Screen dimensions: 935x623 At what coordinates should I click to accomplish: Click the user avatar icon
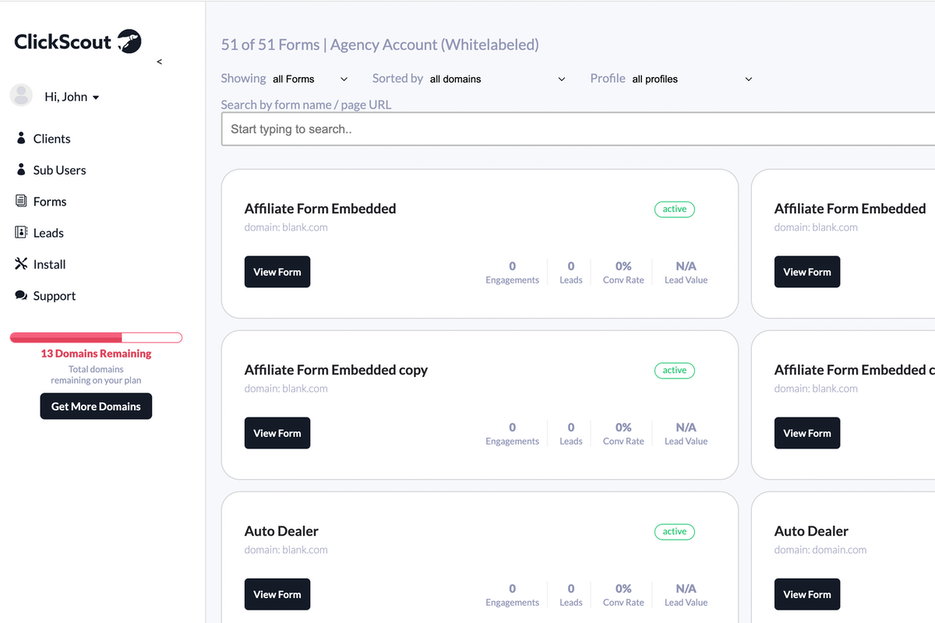click(x=21, y=96)
